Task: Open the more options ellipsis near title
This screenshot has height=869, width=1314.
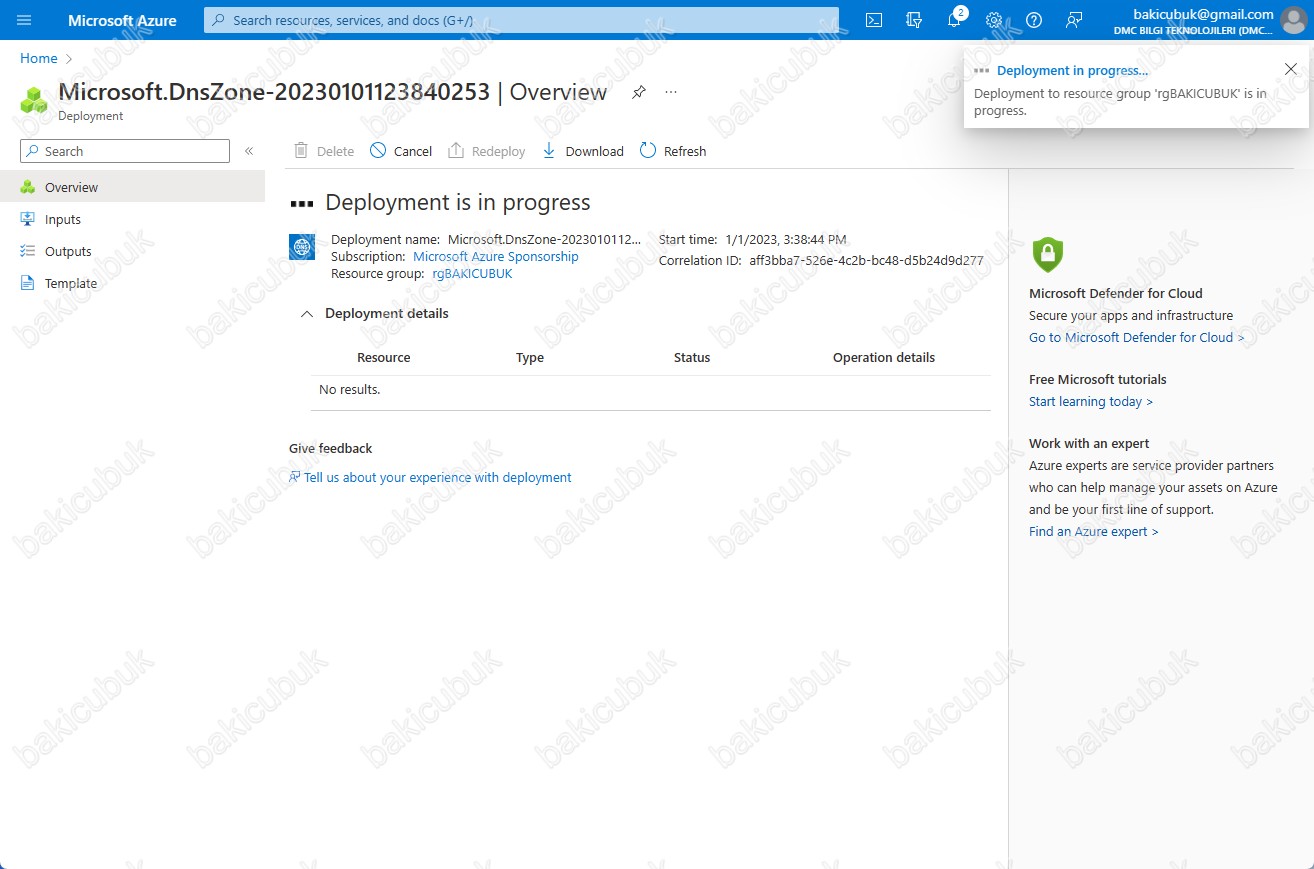Action: [671, 92]
